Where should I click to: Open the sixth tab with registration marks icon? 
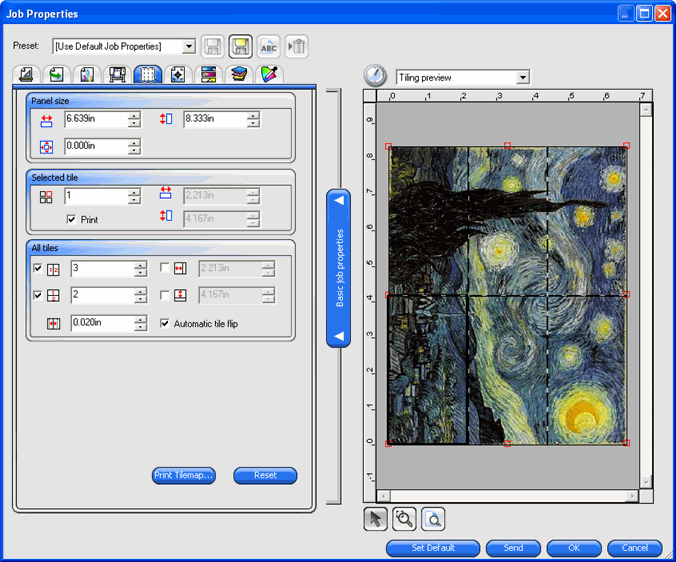[178, 74]
